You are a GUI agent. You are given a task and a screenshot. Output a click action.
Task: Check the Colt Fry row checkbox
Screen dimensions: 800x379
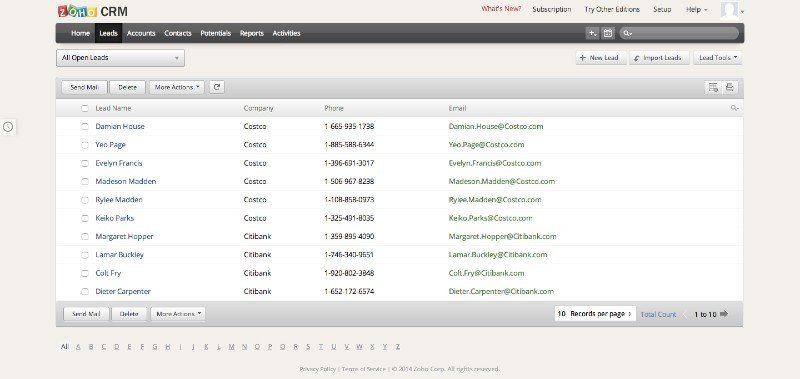pyautogui.click(x=85, y=273)
